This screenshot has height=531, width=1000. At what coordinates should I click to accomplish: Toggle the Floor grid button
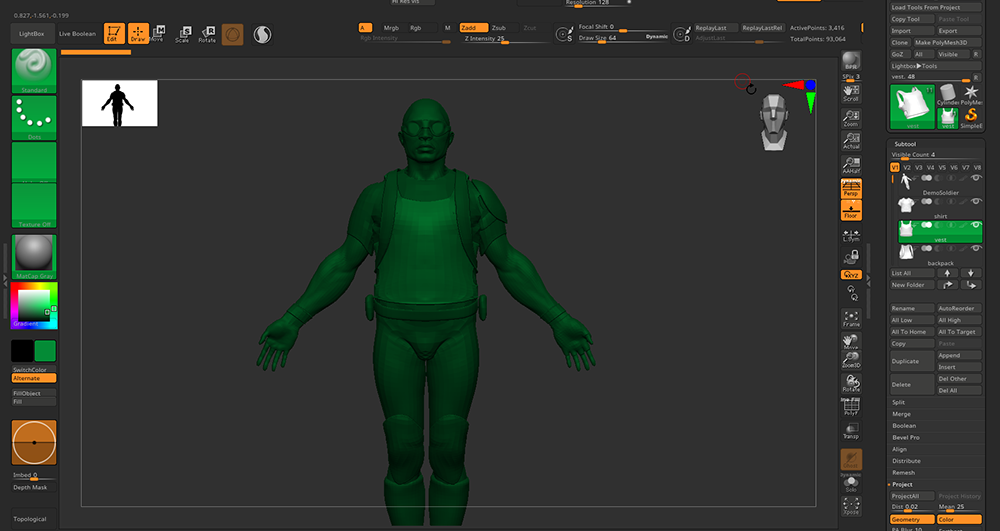pos(851,211)
